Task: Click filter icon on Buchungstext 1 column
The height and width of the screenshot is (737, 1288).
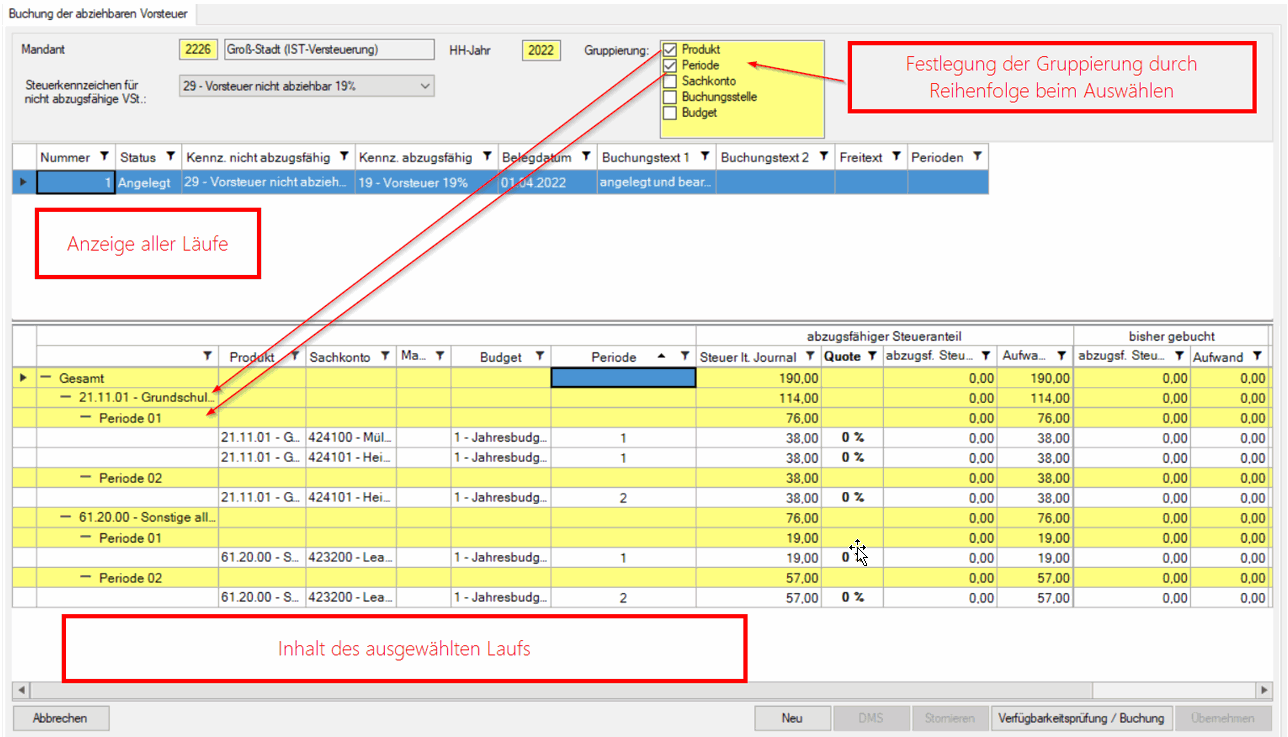Action: 705,157
